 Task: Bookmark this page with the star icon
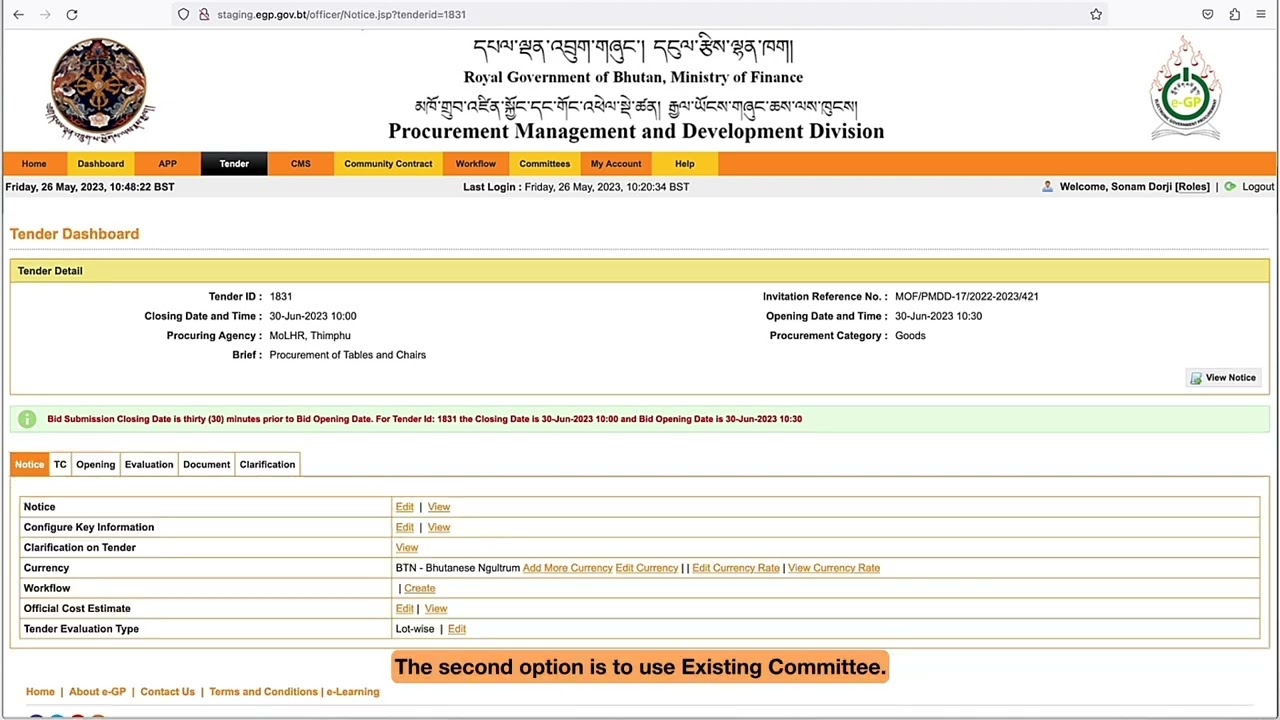click(x=1096, y=14)
